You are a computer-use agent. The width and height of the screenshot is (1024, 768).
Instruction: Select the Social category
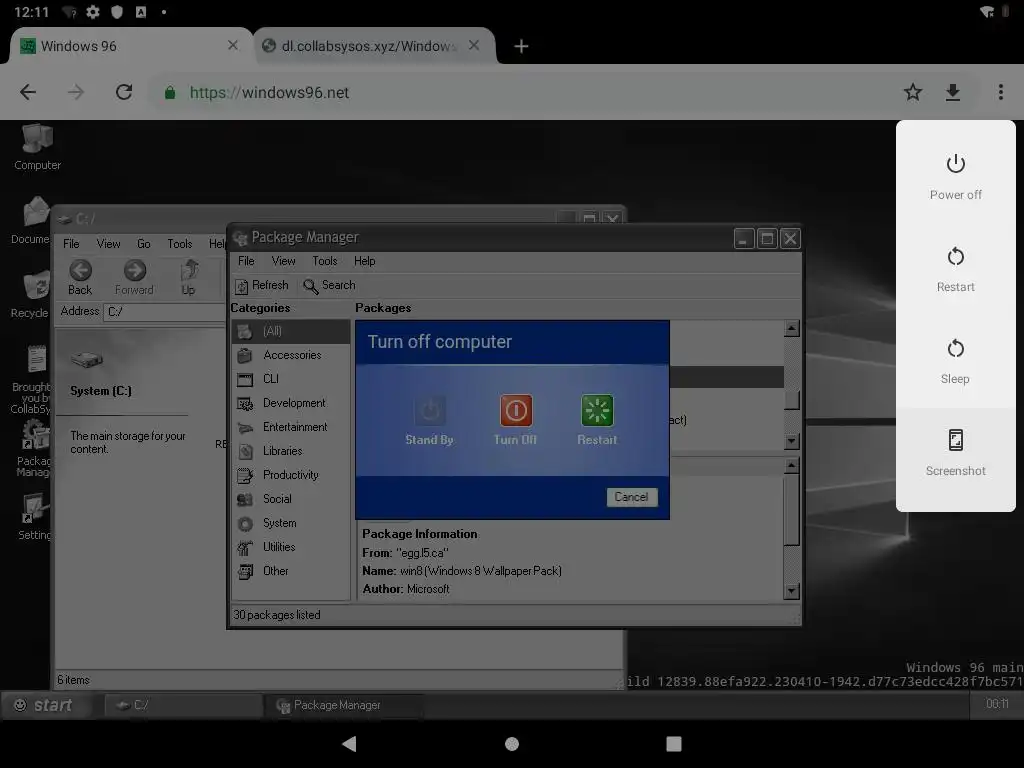pos(291,499)
